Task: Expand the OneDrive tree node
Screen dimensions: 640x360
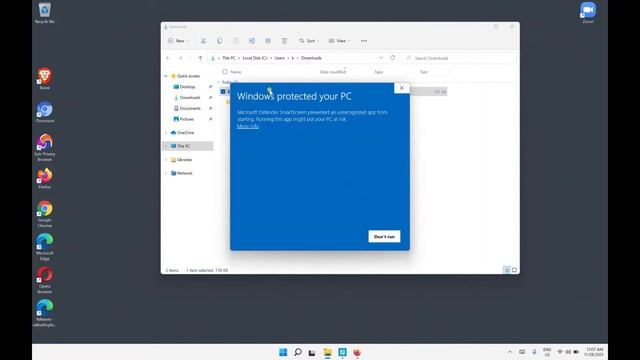Action: click(x=166, y=133)
